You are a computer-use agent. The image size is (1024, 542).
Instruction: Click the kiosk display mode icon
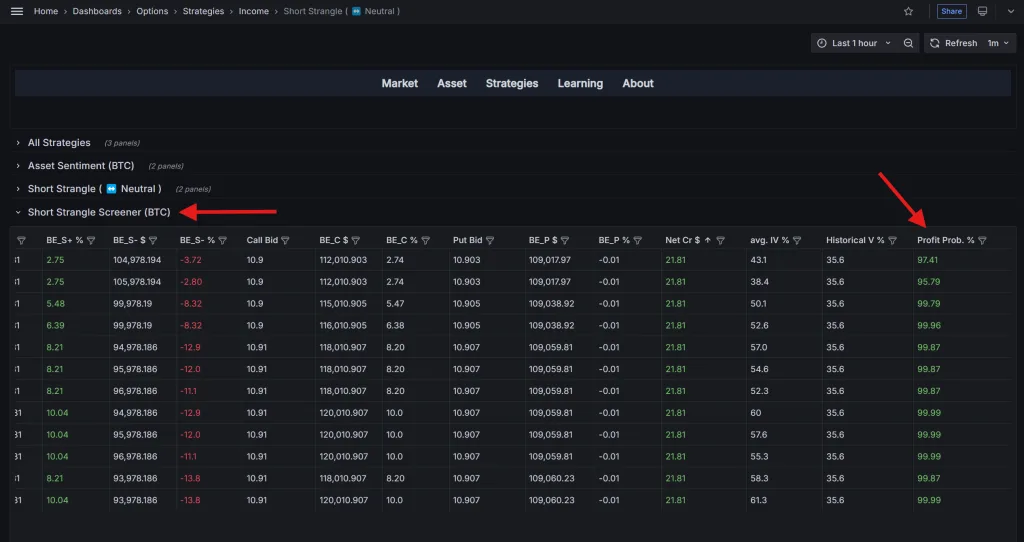[x=982, y=11]
